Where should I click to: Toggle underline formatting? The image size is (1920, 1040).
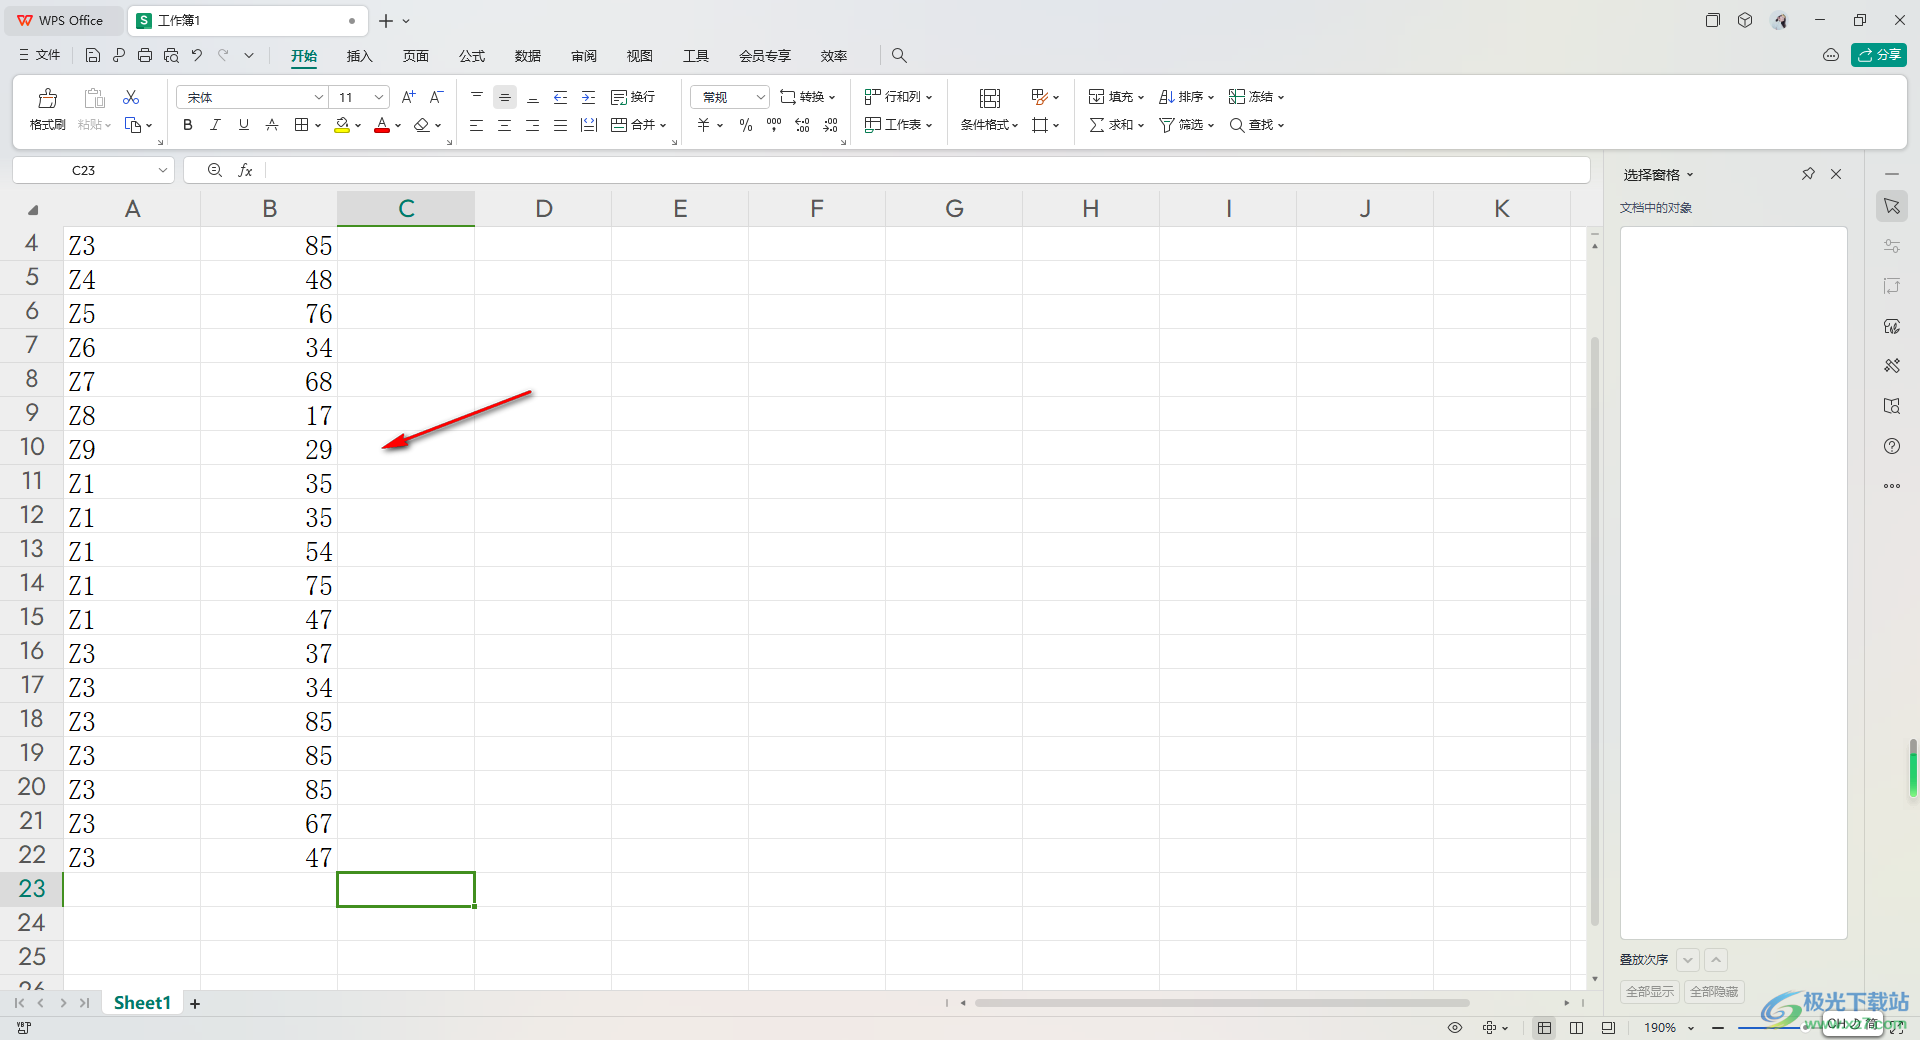244,125
